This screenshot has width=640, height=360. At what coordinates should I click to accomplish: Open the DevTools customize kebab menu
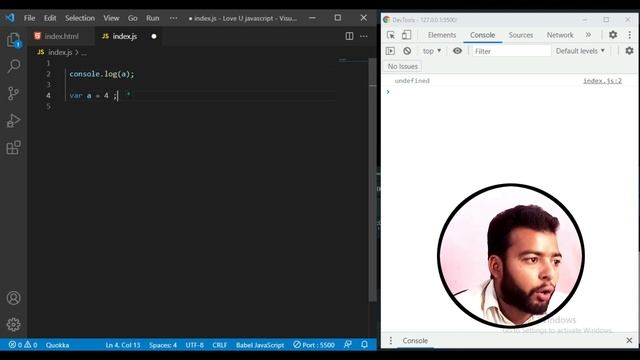click(x=630, y=35)
